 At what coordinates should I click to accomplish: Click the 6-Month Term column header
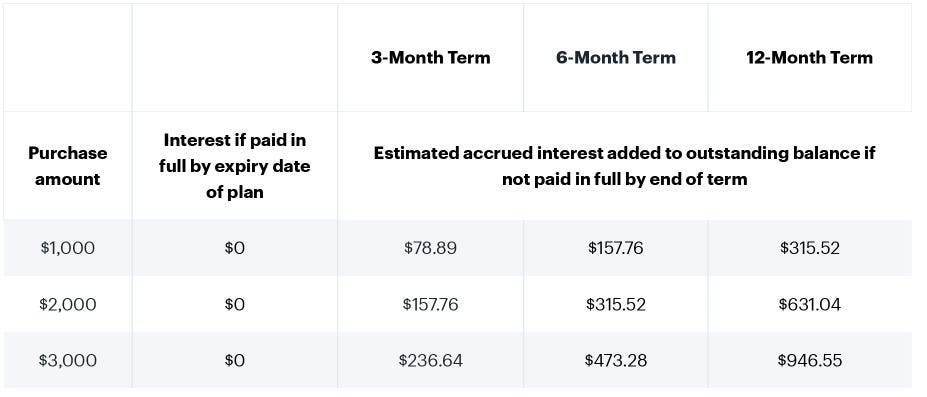[x=615, y=58]
